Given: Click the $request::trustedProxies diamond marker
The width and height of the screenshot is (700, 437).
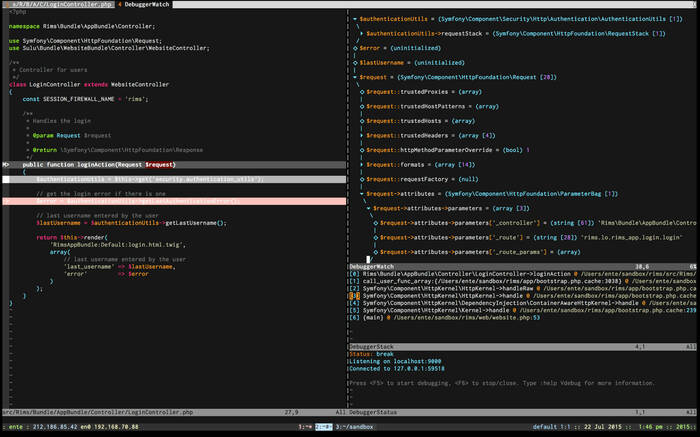Looking at the screenshot, I should [360, 91].
